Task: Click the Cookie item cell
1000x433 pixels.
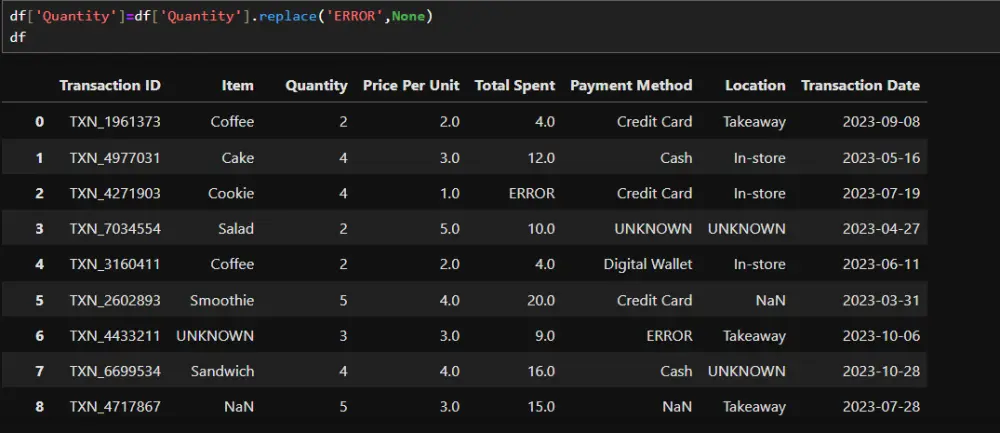Action: click(231, 193)
